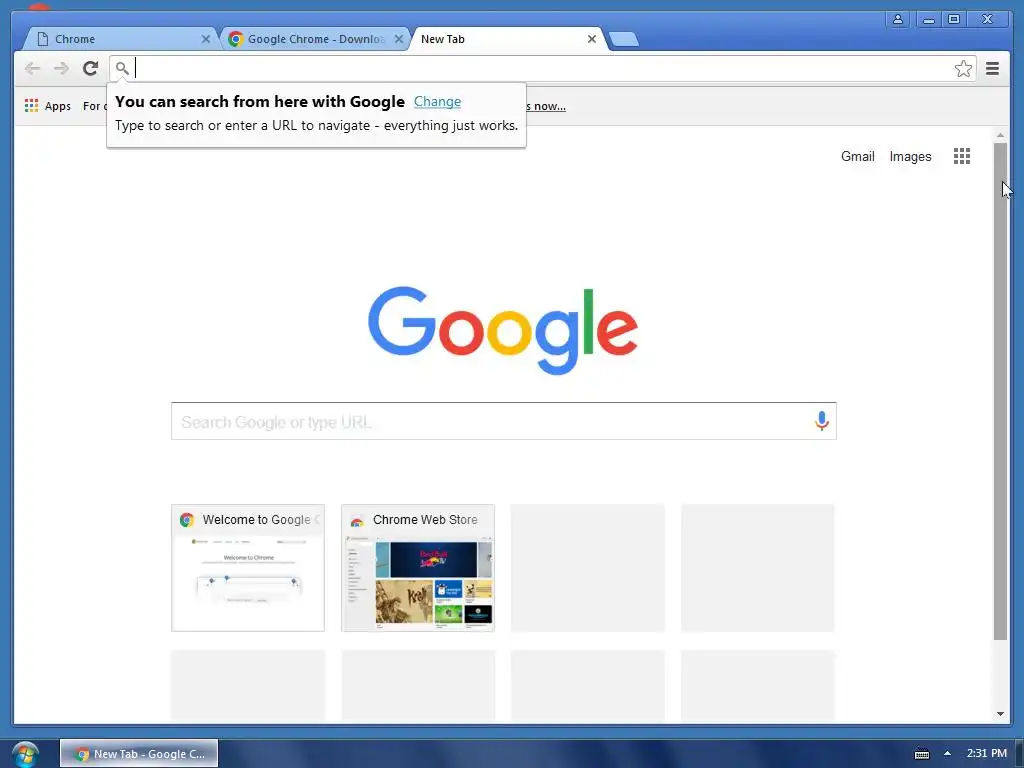Viewport: 1024px width, 768px height.
Task: Click the Google logo
Action: coord(503,330)
